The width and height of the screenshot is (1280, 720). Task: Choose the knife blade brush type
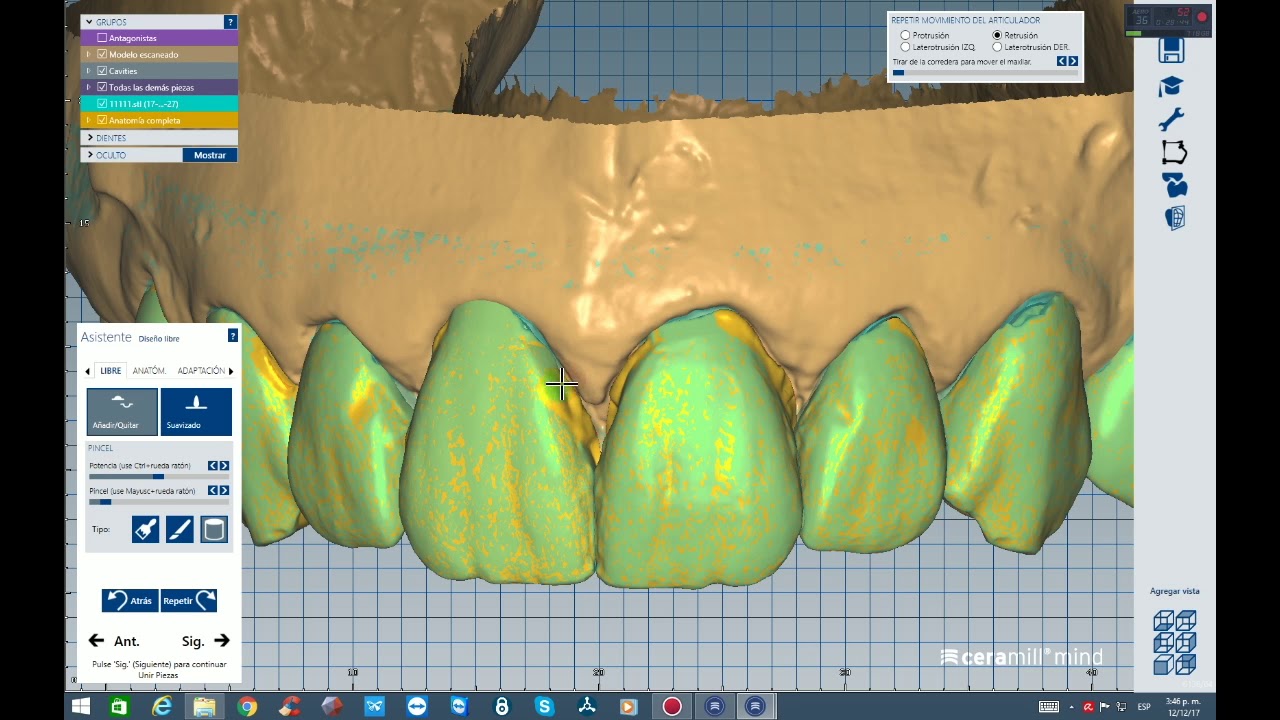[x=179, y=530]
